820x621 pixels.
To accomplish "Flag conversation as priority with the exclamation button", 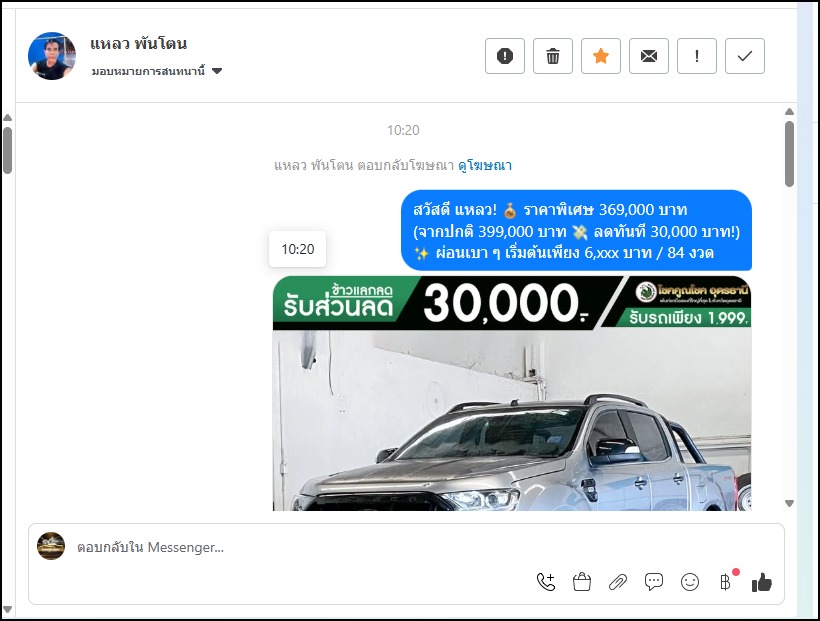I will [697, 56].
